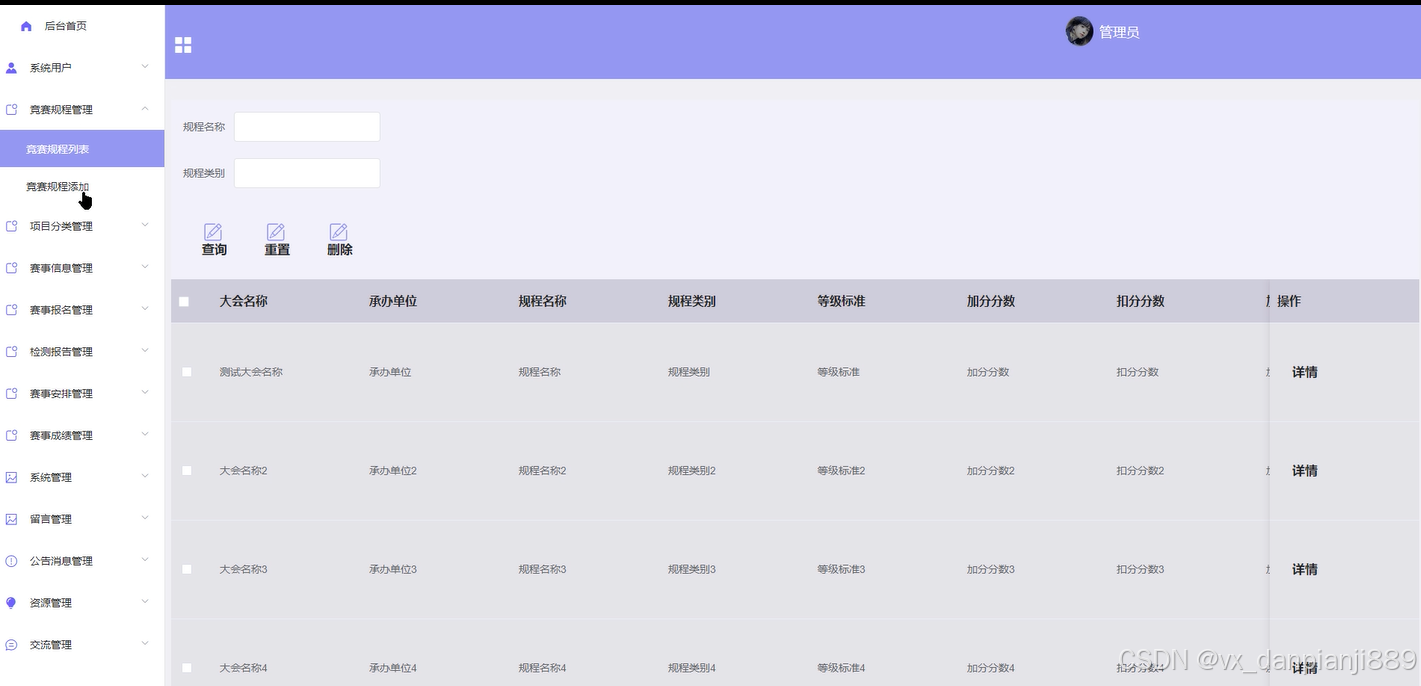Focus the 规程名称 search input
The image size is (1421, 686).
point(307,127)
